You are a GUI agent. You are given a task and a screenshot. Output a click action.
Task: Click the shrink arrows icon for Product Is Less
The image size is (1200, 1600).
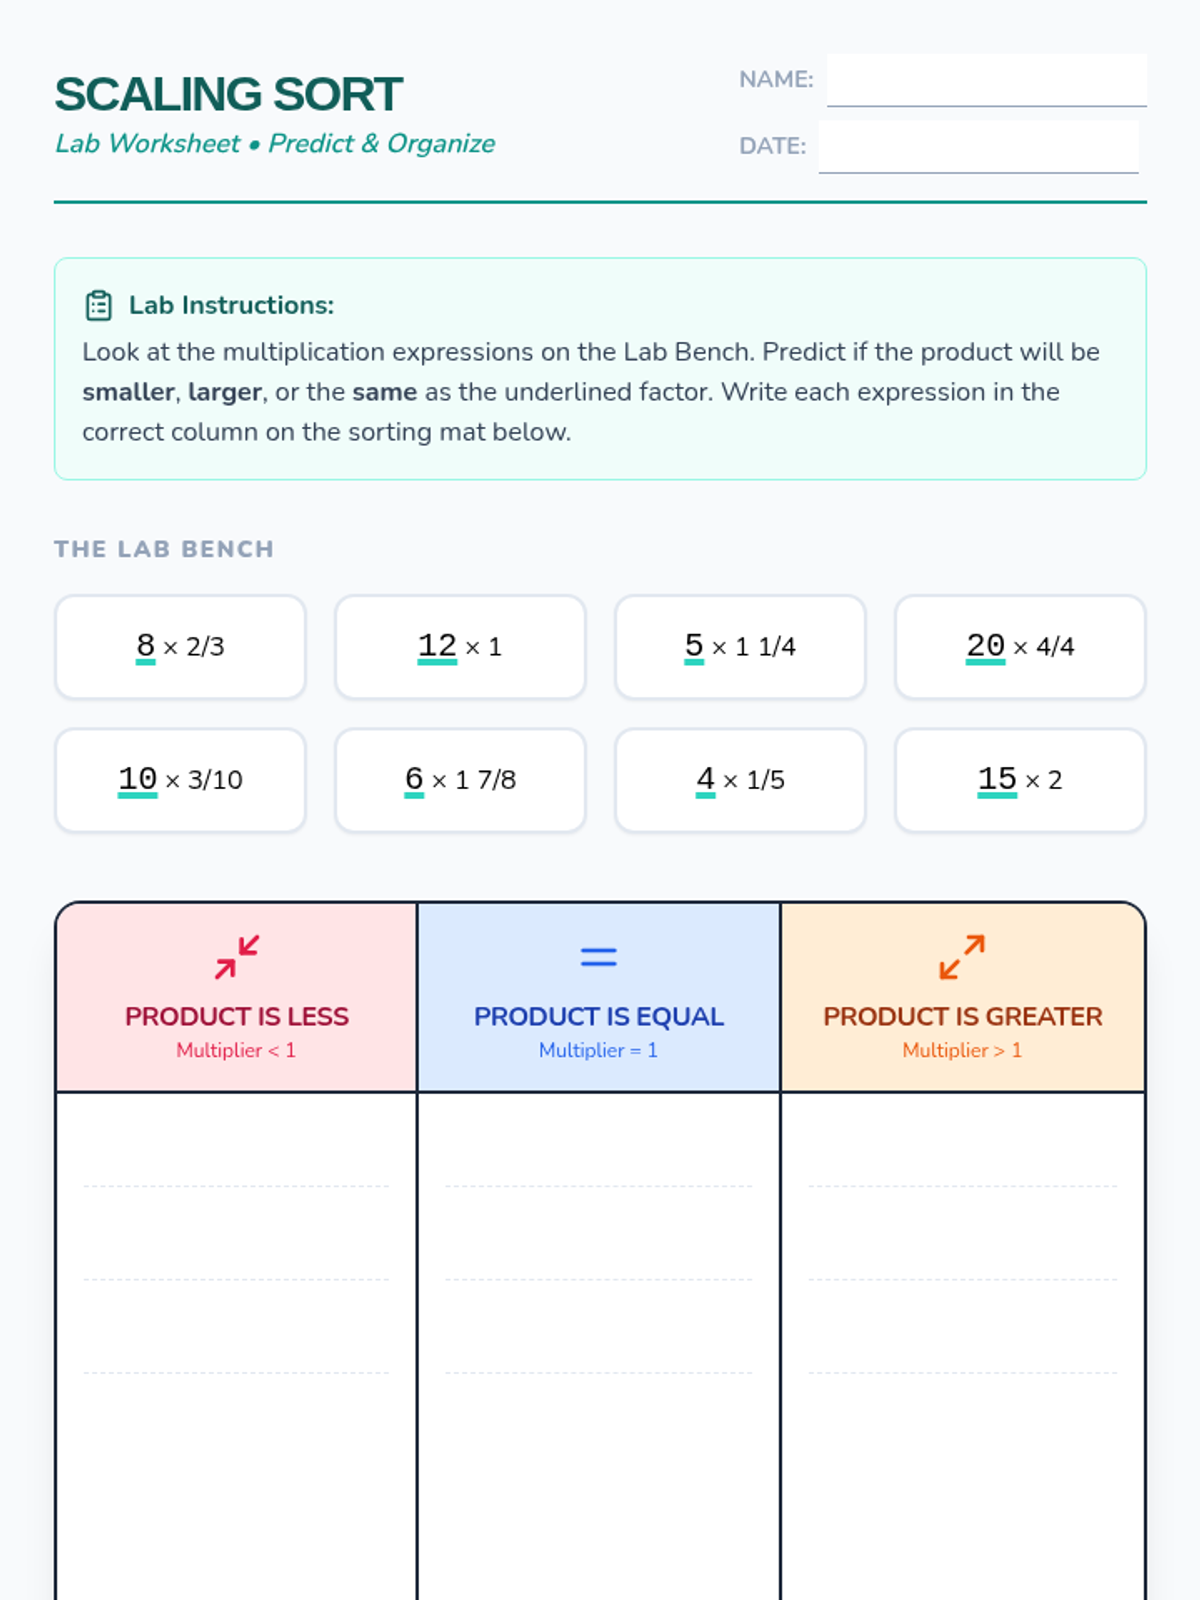coord(237,957)
